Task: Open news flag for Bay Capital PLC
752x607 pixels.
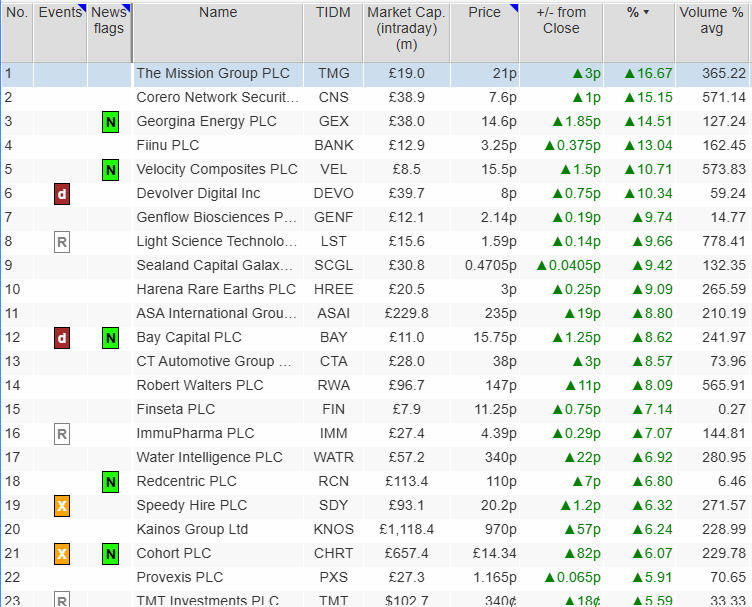Action: pos(110,338)
